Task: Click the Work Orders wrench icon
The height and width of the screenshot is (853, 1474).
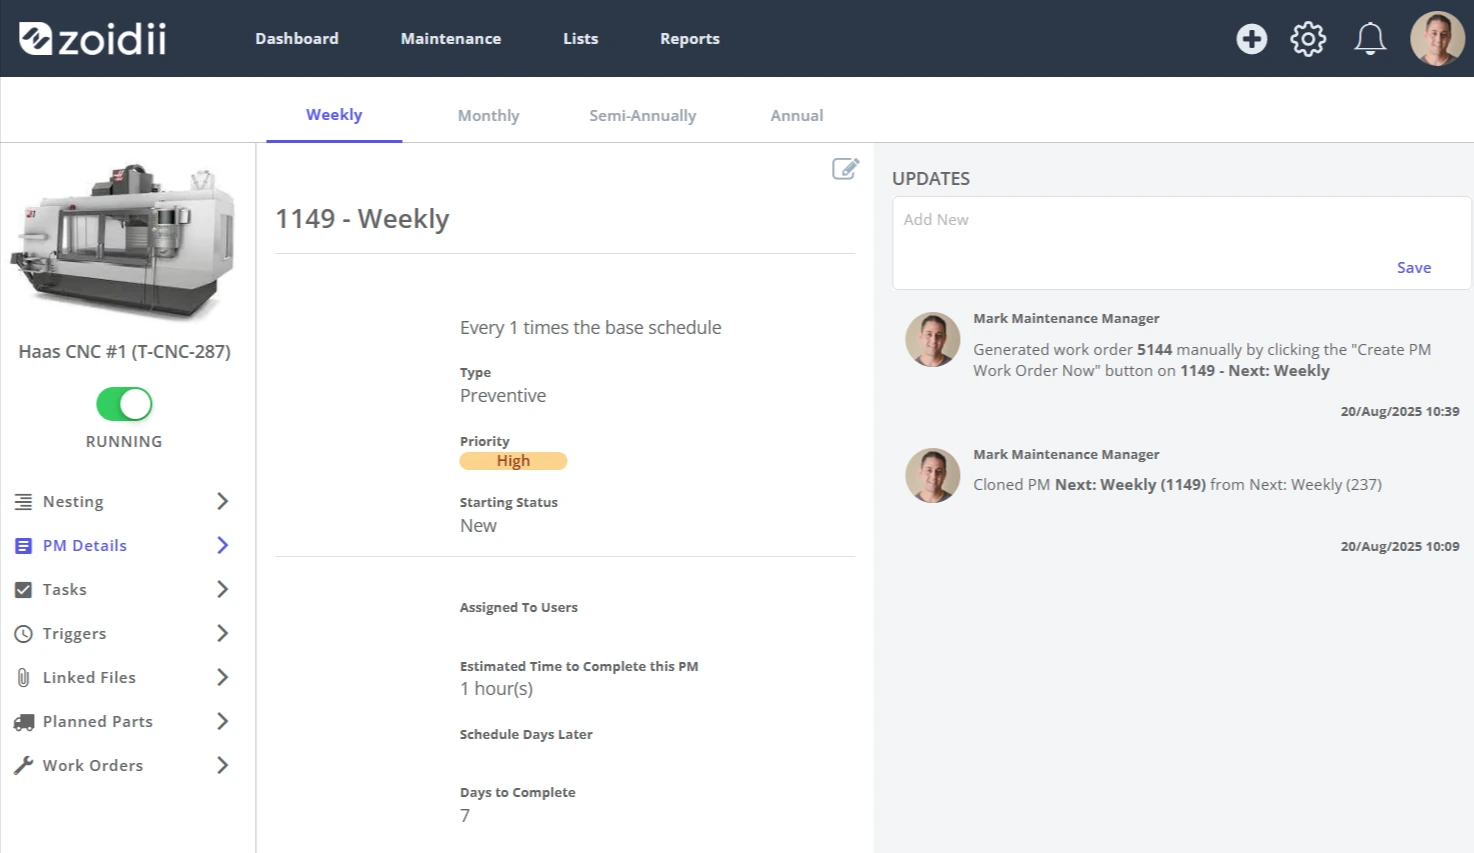Action: [x=23, y=766]
